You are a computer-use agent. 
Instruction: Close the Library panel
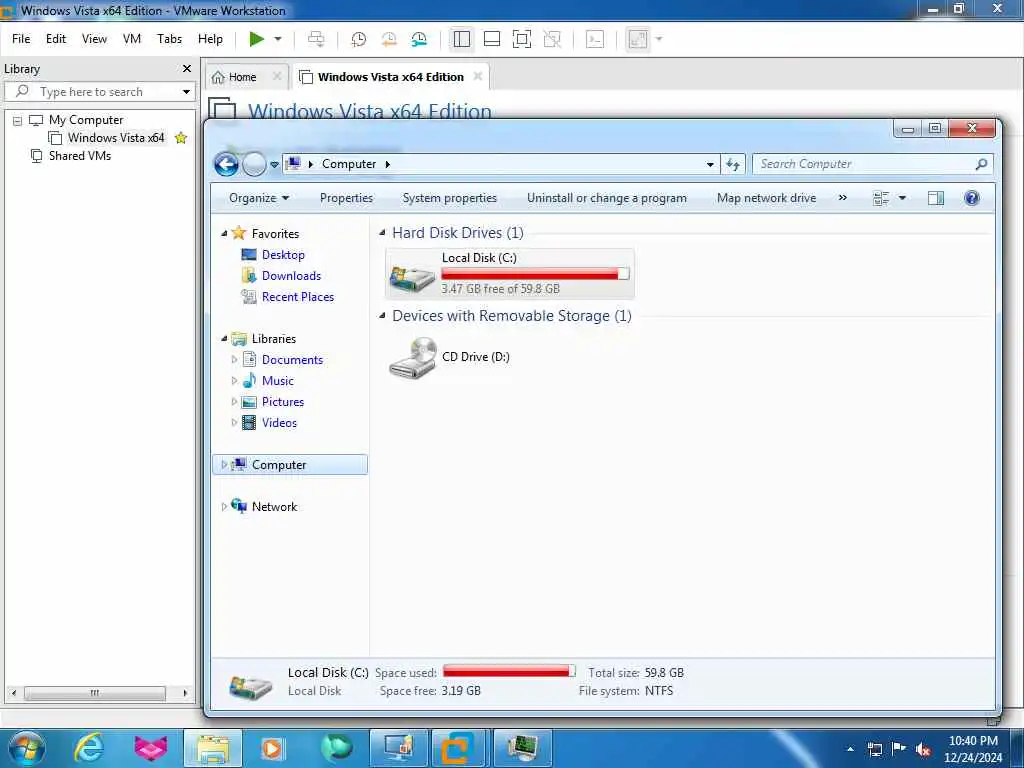pos(187,69)
